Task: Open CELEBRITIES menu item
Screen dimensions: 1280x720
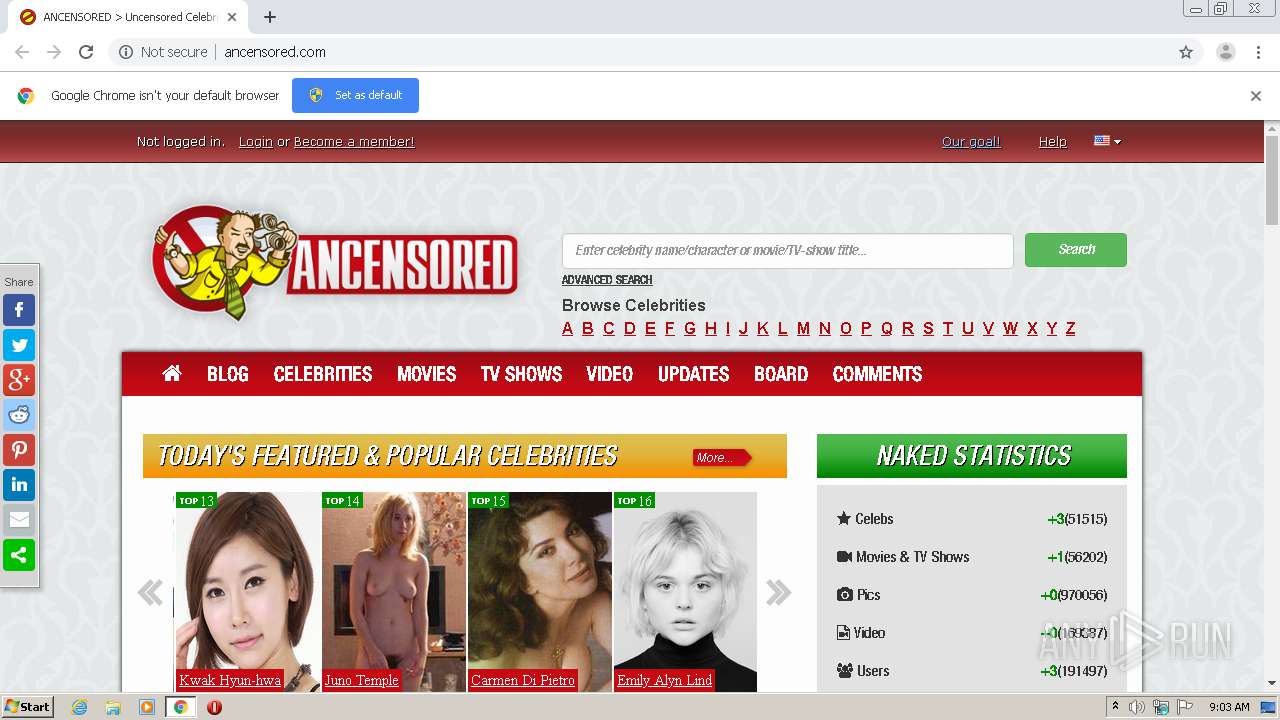Action: click(x=323, y=374)
